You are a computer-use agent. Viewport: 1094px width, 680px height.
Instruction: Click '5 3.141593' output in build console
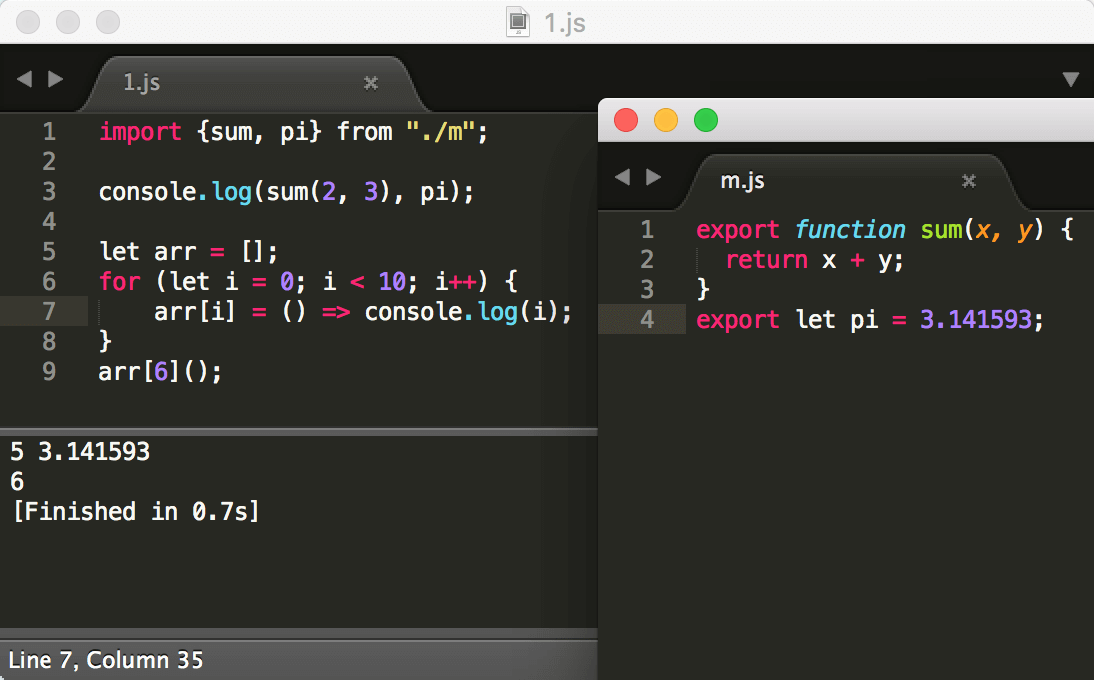point(80,452)
